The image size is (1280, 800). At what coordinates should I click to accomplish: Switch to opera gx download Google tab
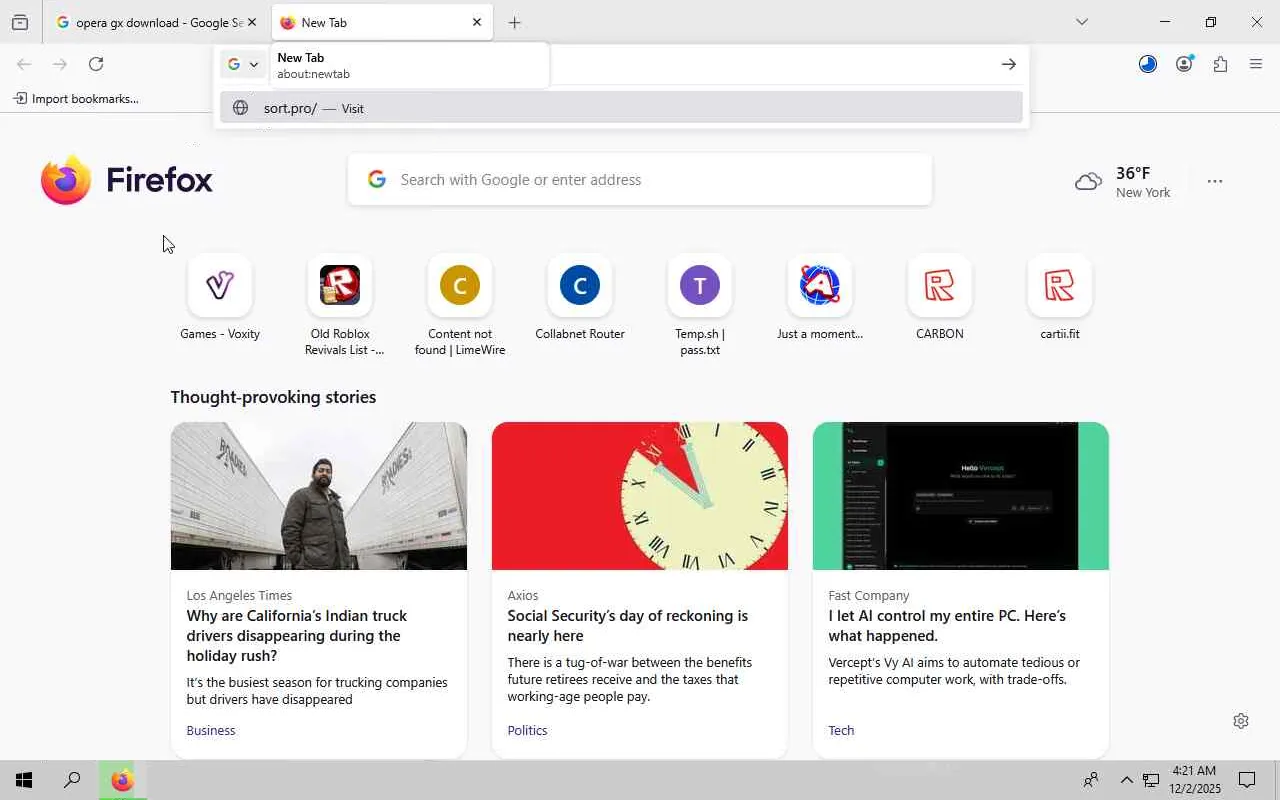coord(149,22)
